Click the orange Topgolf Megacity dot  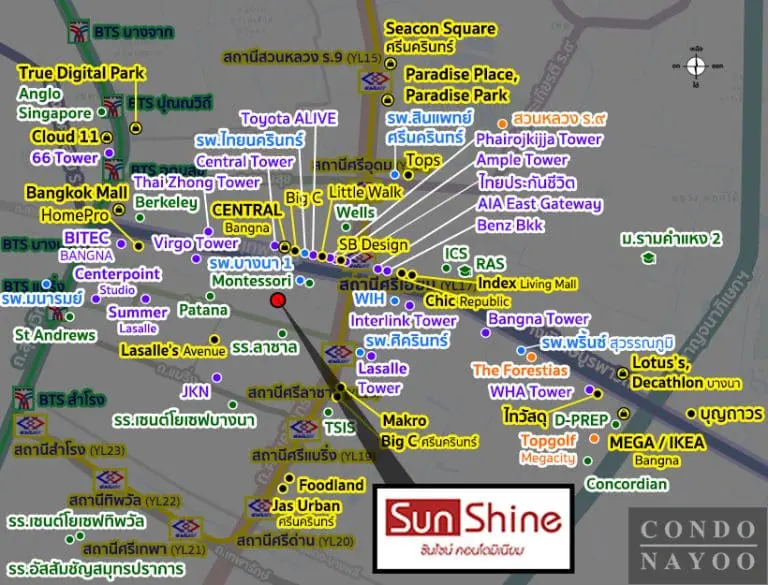[594, 439]
